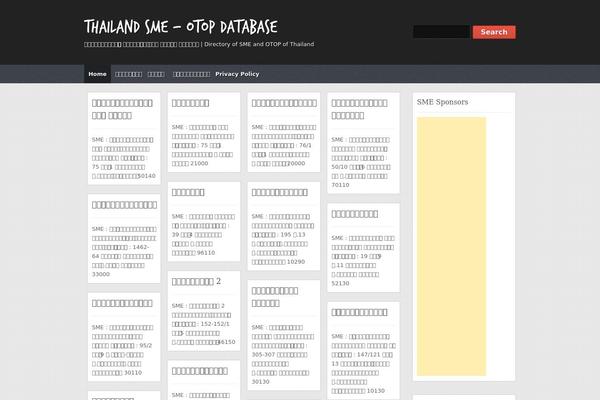Open the title of the card with postcode 20000
Viewport: 600px width, 400px height.
point(284,103)
